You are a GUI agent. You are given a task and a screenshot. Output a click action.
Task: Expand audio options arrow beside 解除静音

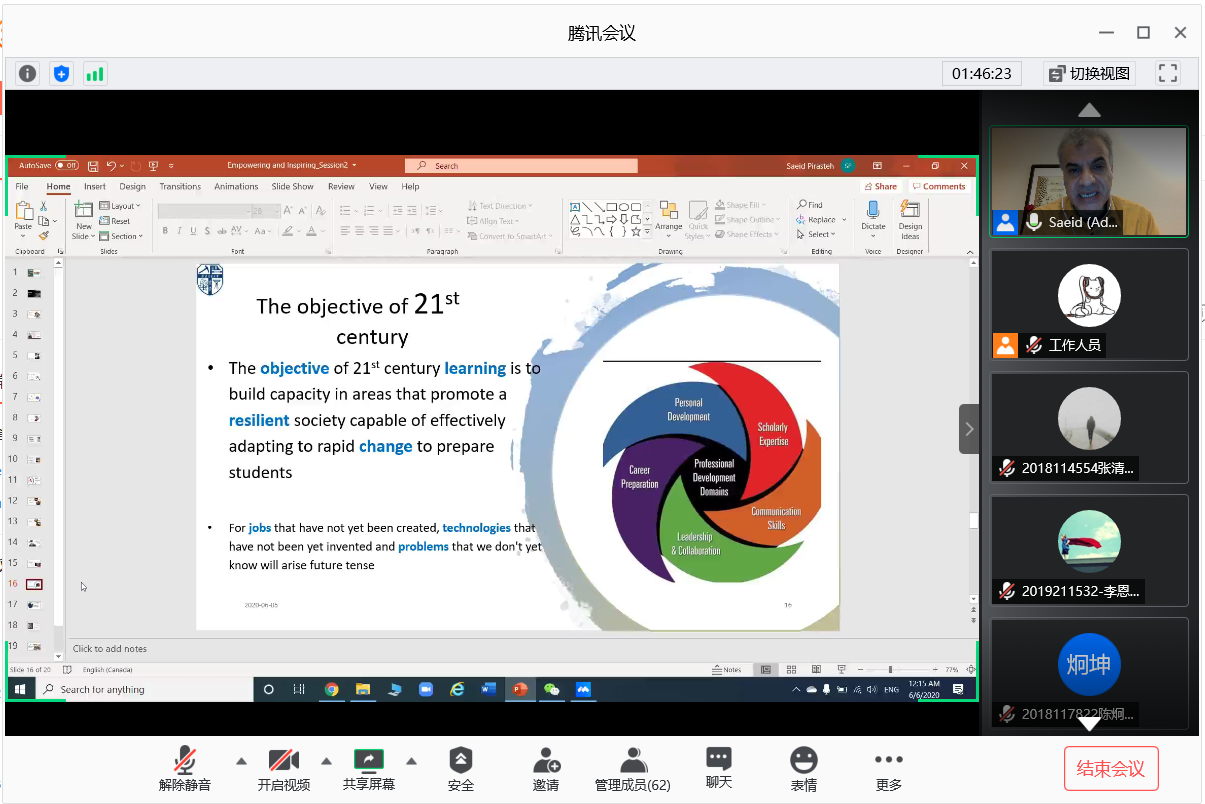click(241, 761)
